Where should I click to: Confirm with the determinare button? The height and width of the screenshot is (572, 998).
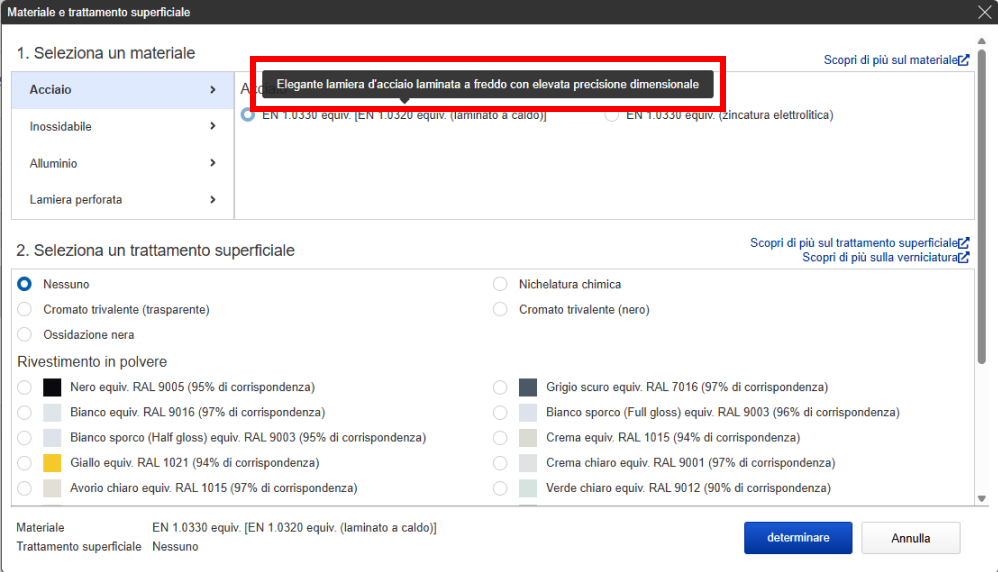798,538
